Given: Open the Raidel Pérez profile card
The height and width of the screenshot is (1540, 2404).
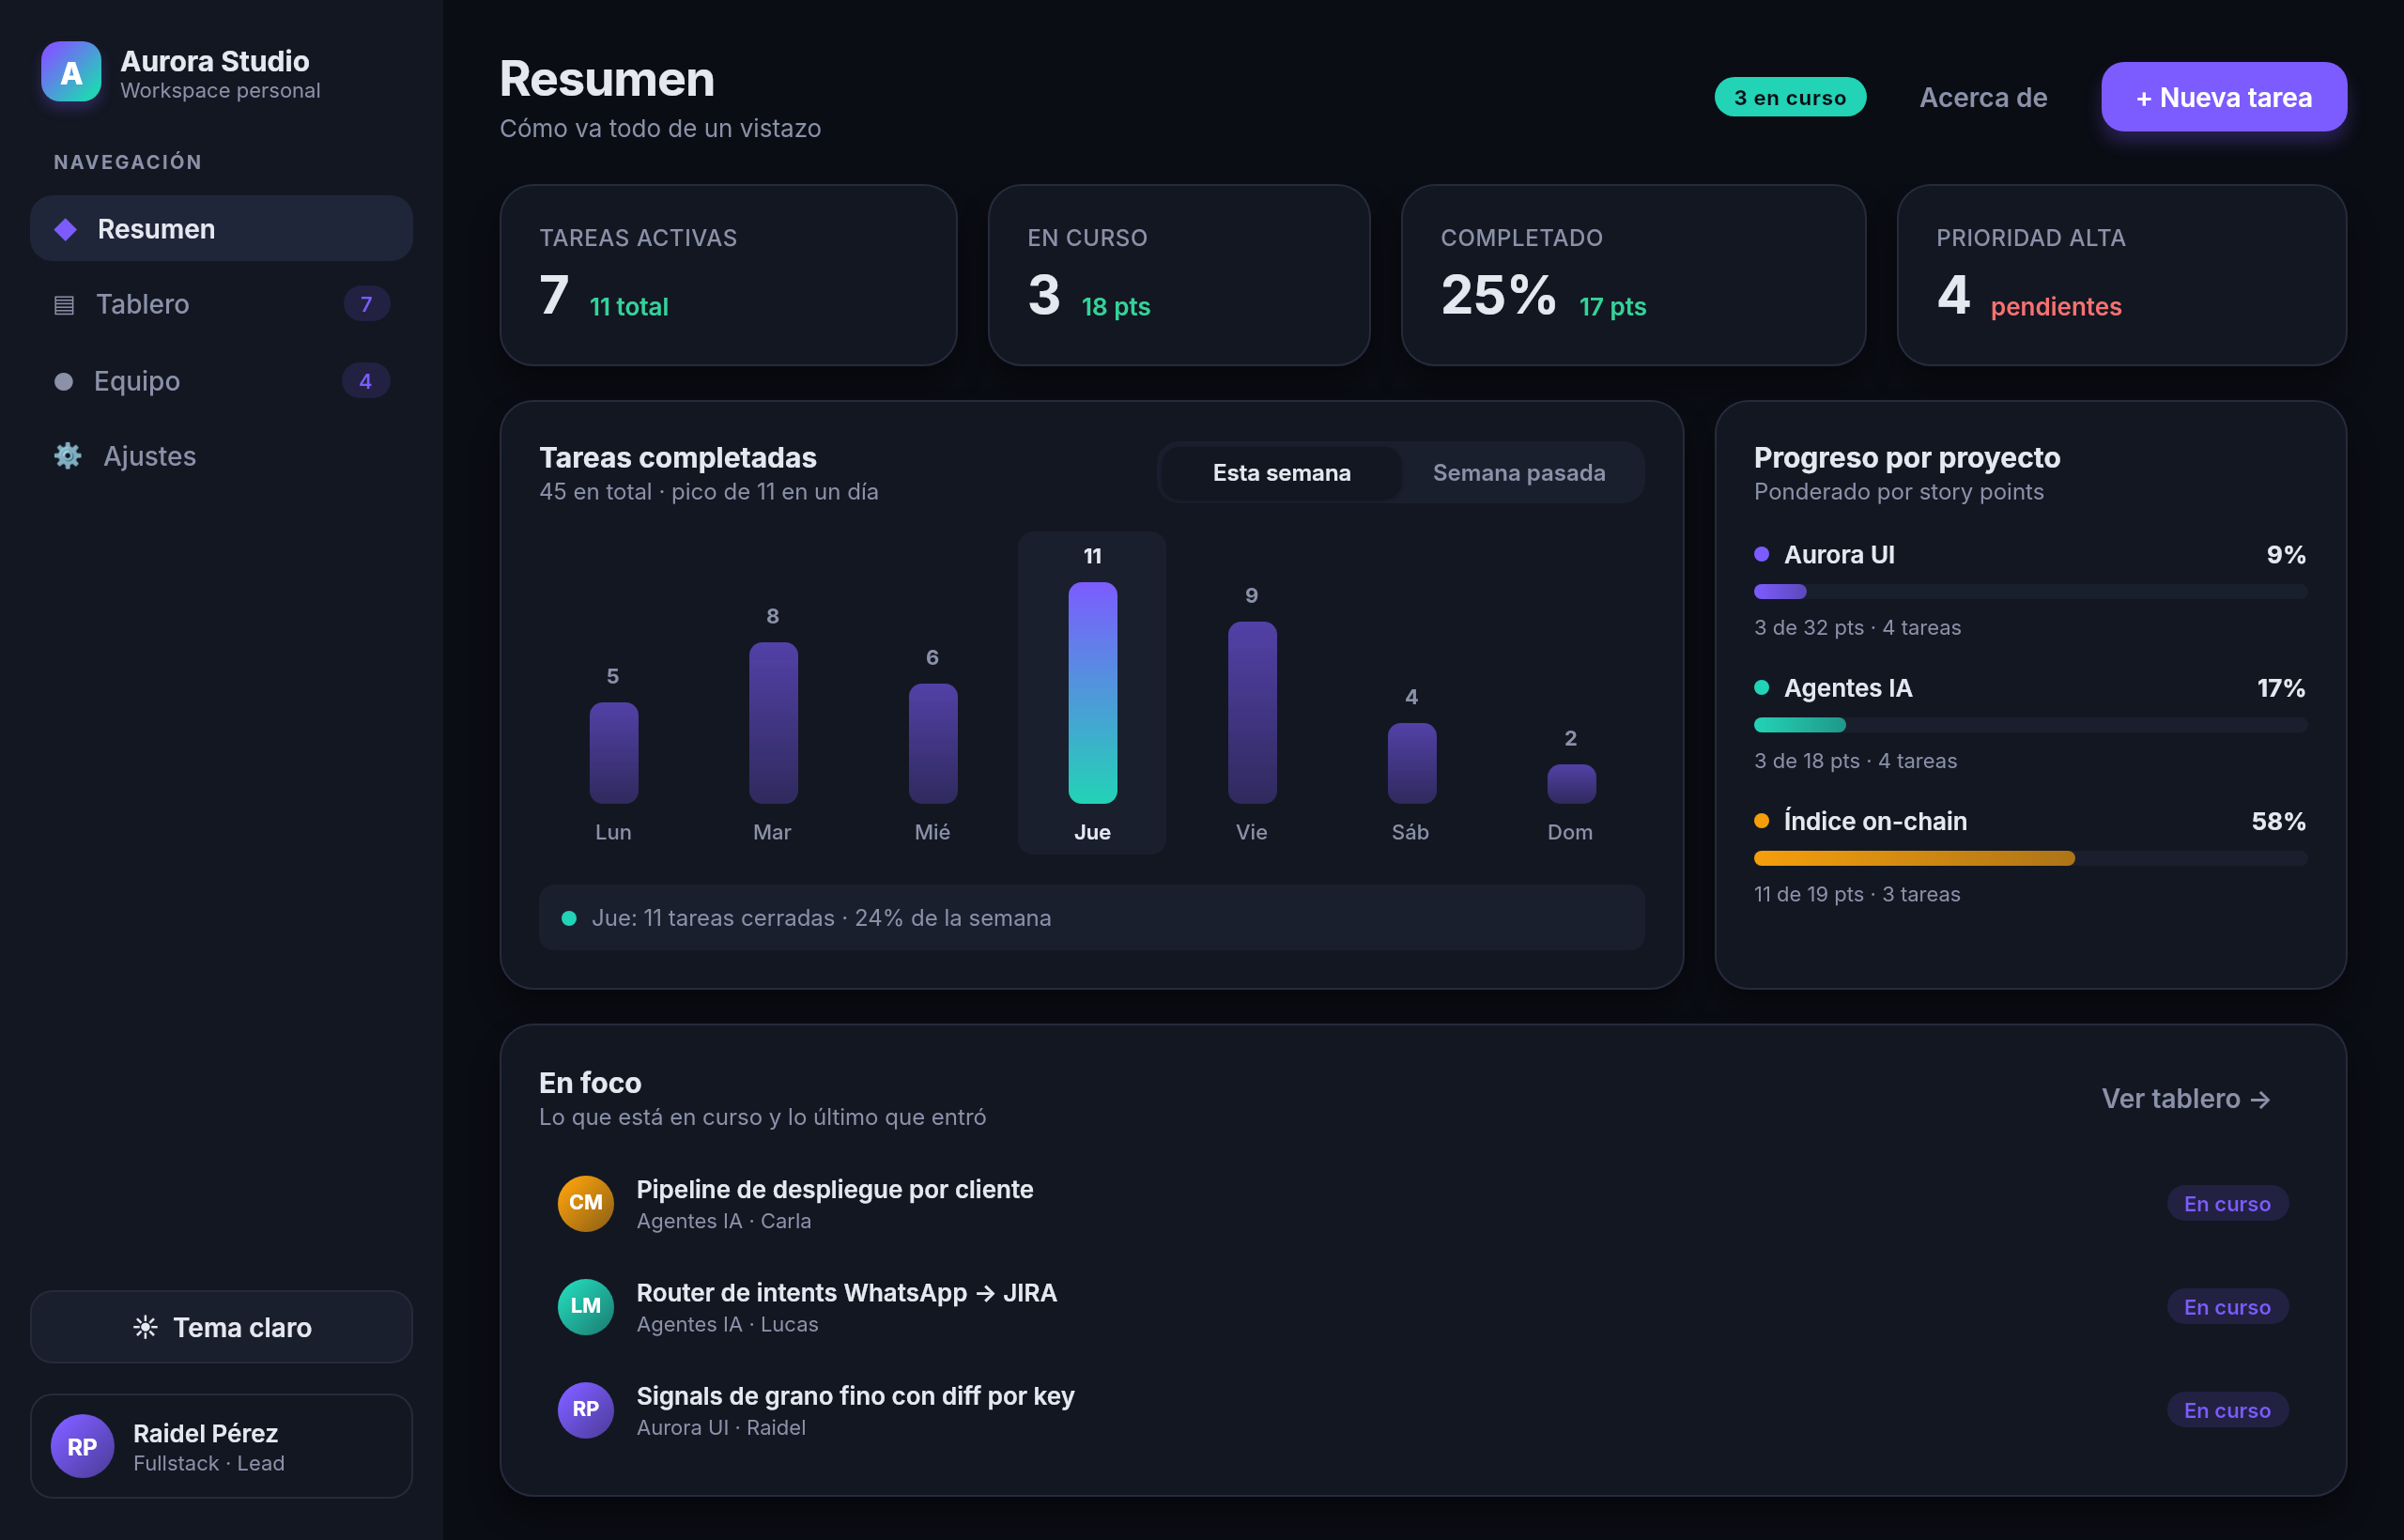Looking at the screenshot, I should pos(221,1446).
